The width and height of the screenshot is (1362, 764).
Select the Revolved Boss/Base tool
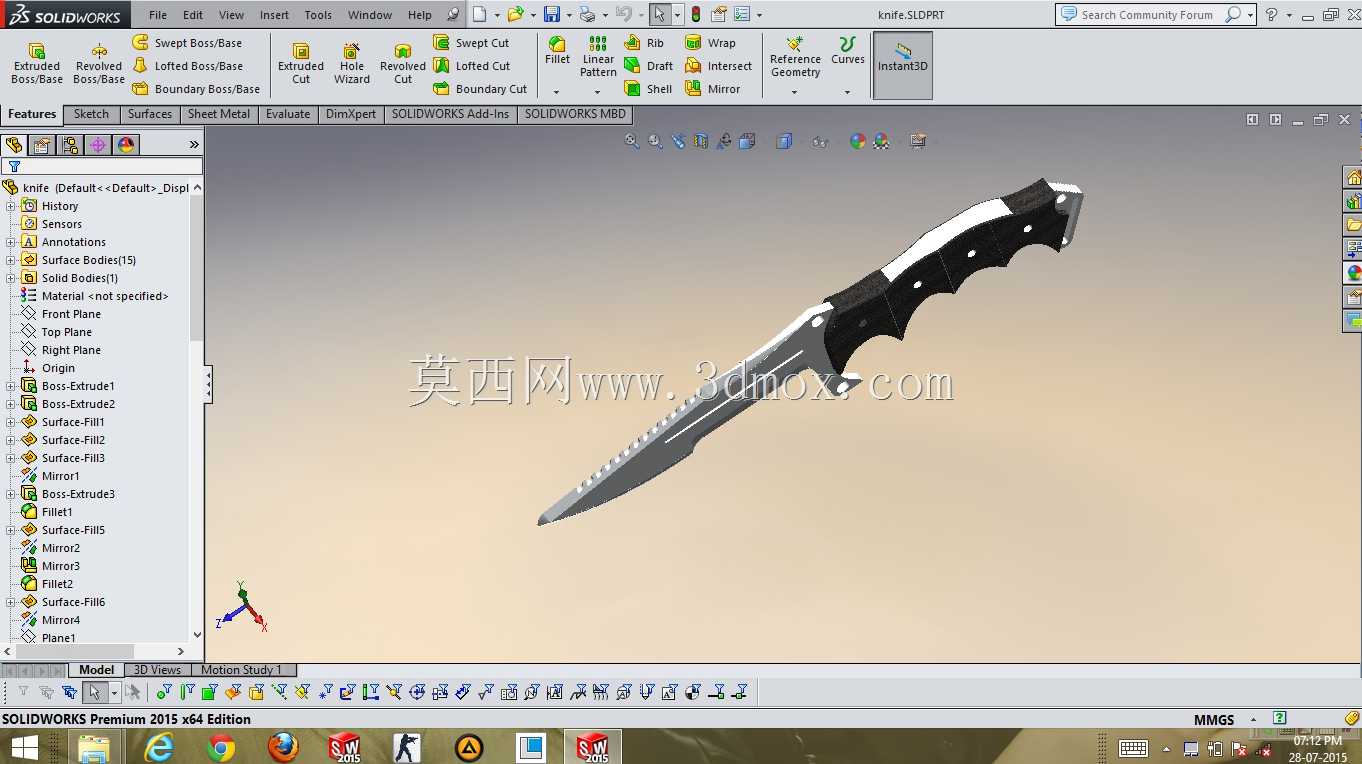(99, 64)
